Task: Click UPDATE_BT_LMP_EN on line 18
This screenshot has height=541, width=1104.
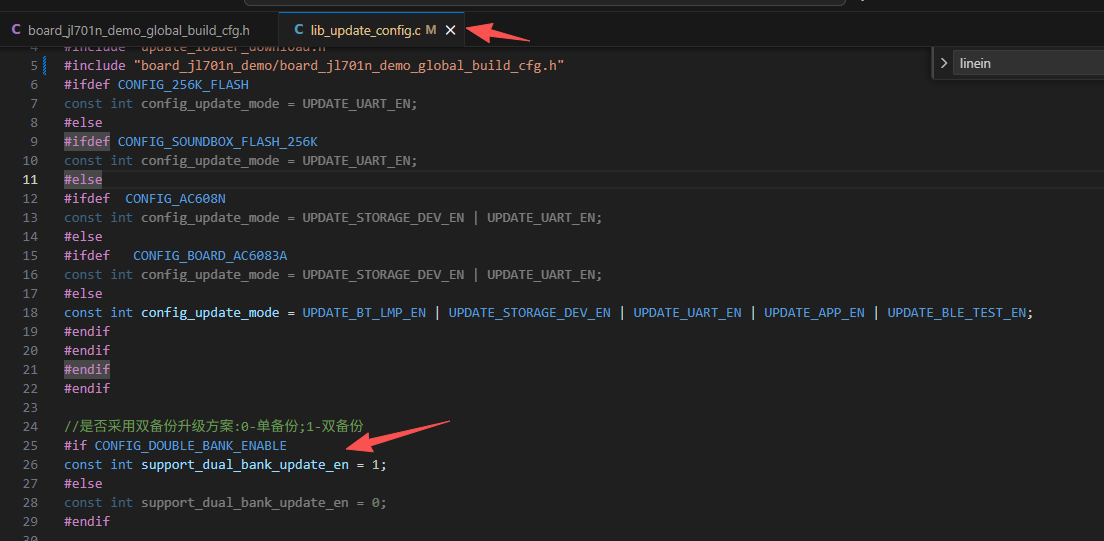Action: pyautogui.click(x=364, y=313)
